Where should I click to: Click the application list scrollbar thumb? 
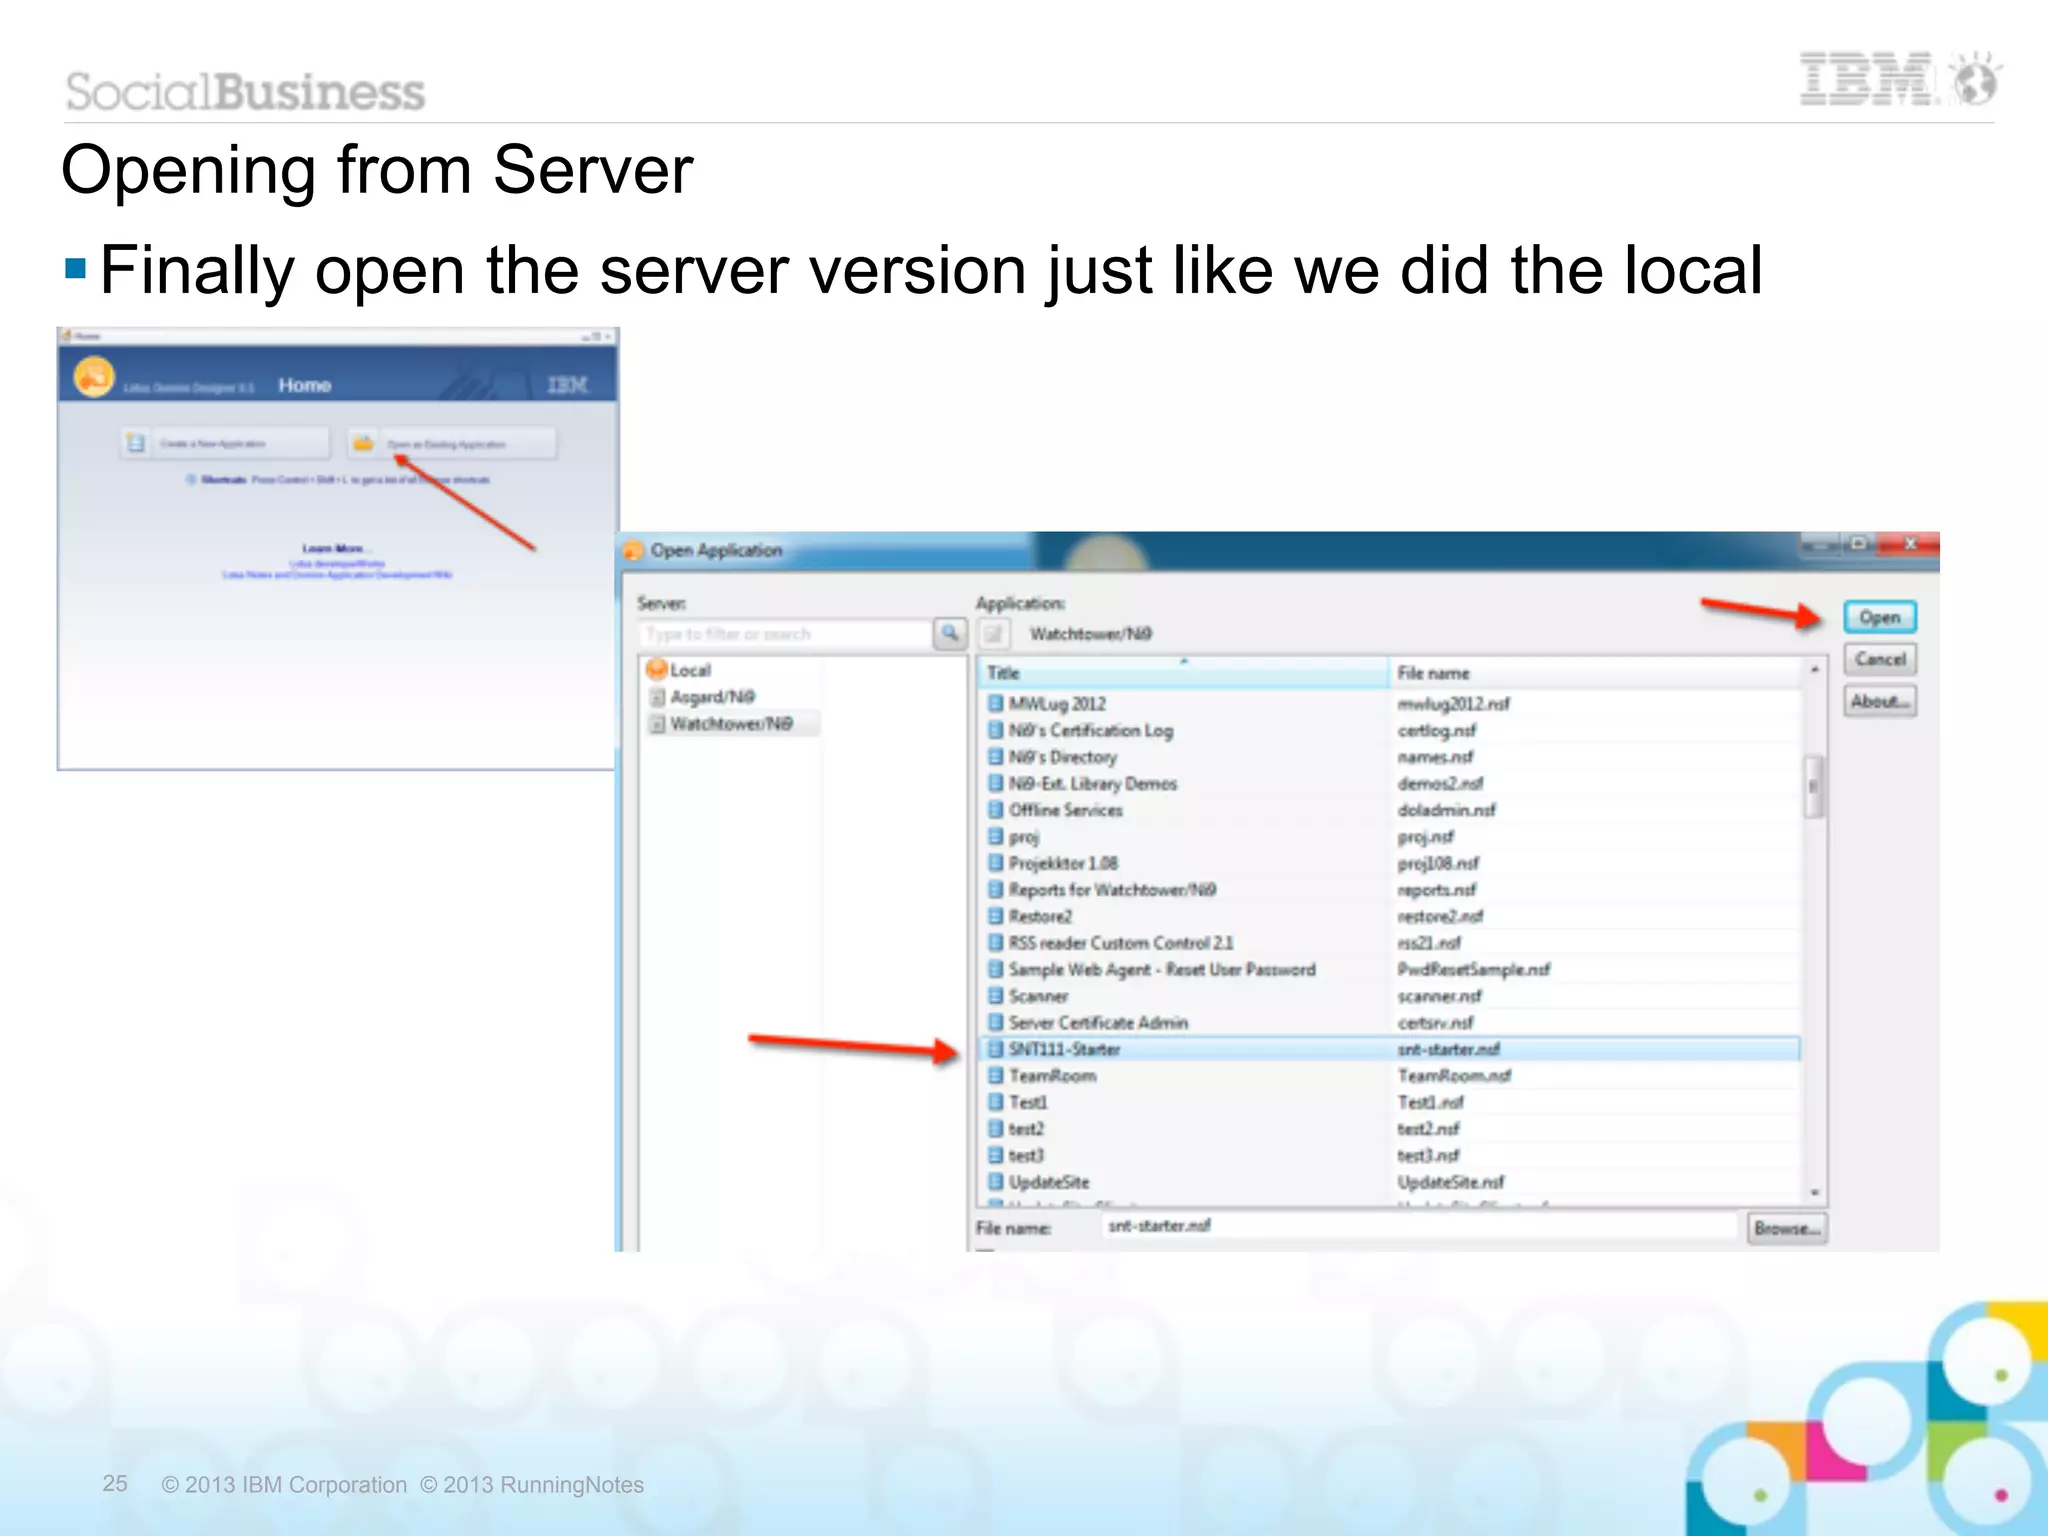(1813, 786)
